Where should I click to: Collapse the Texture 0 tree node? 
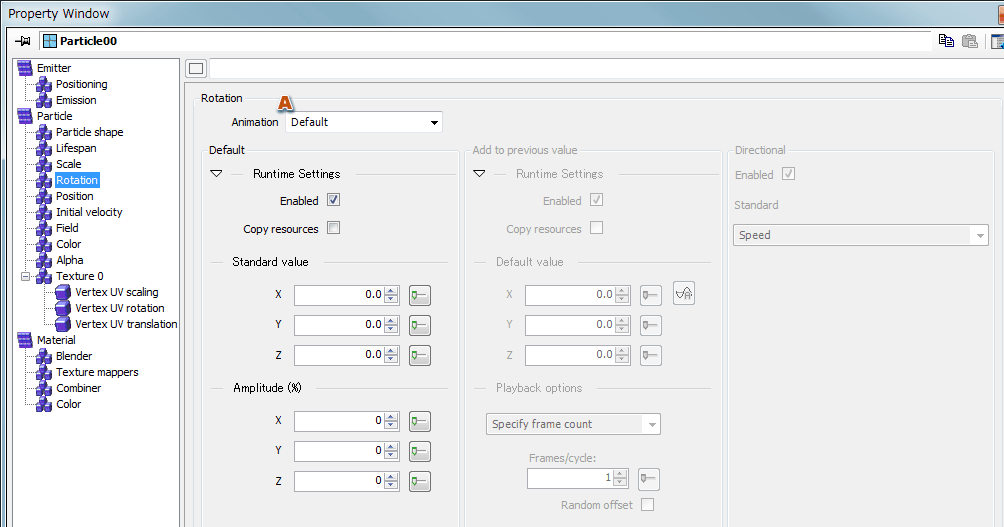[x=26, y=276]
